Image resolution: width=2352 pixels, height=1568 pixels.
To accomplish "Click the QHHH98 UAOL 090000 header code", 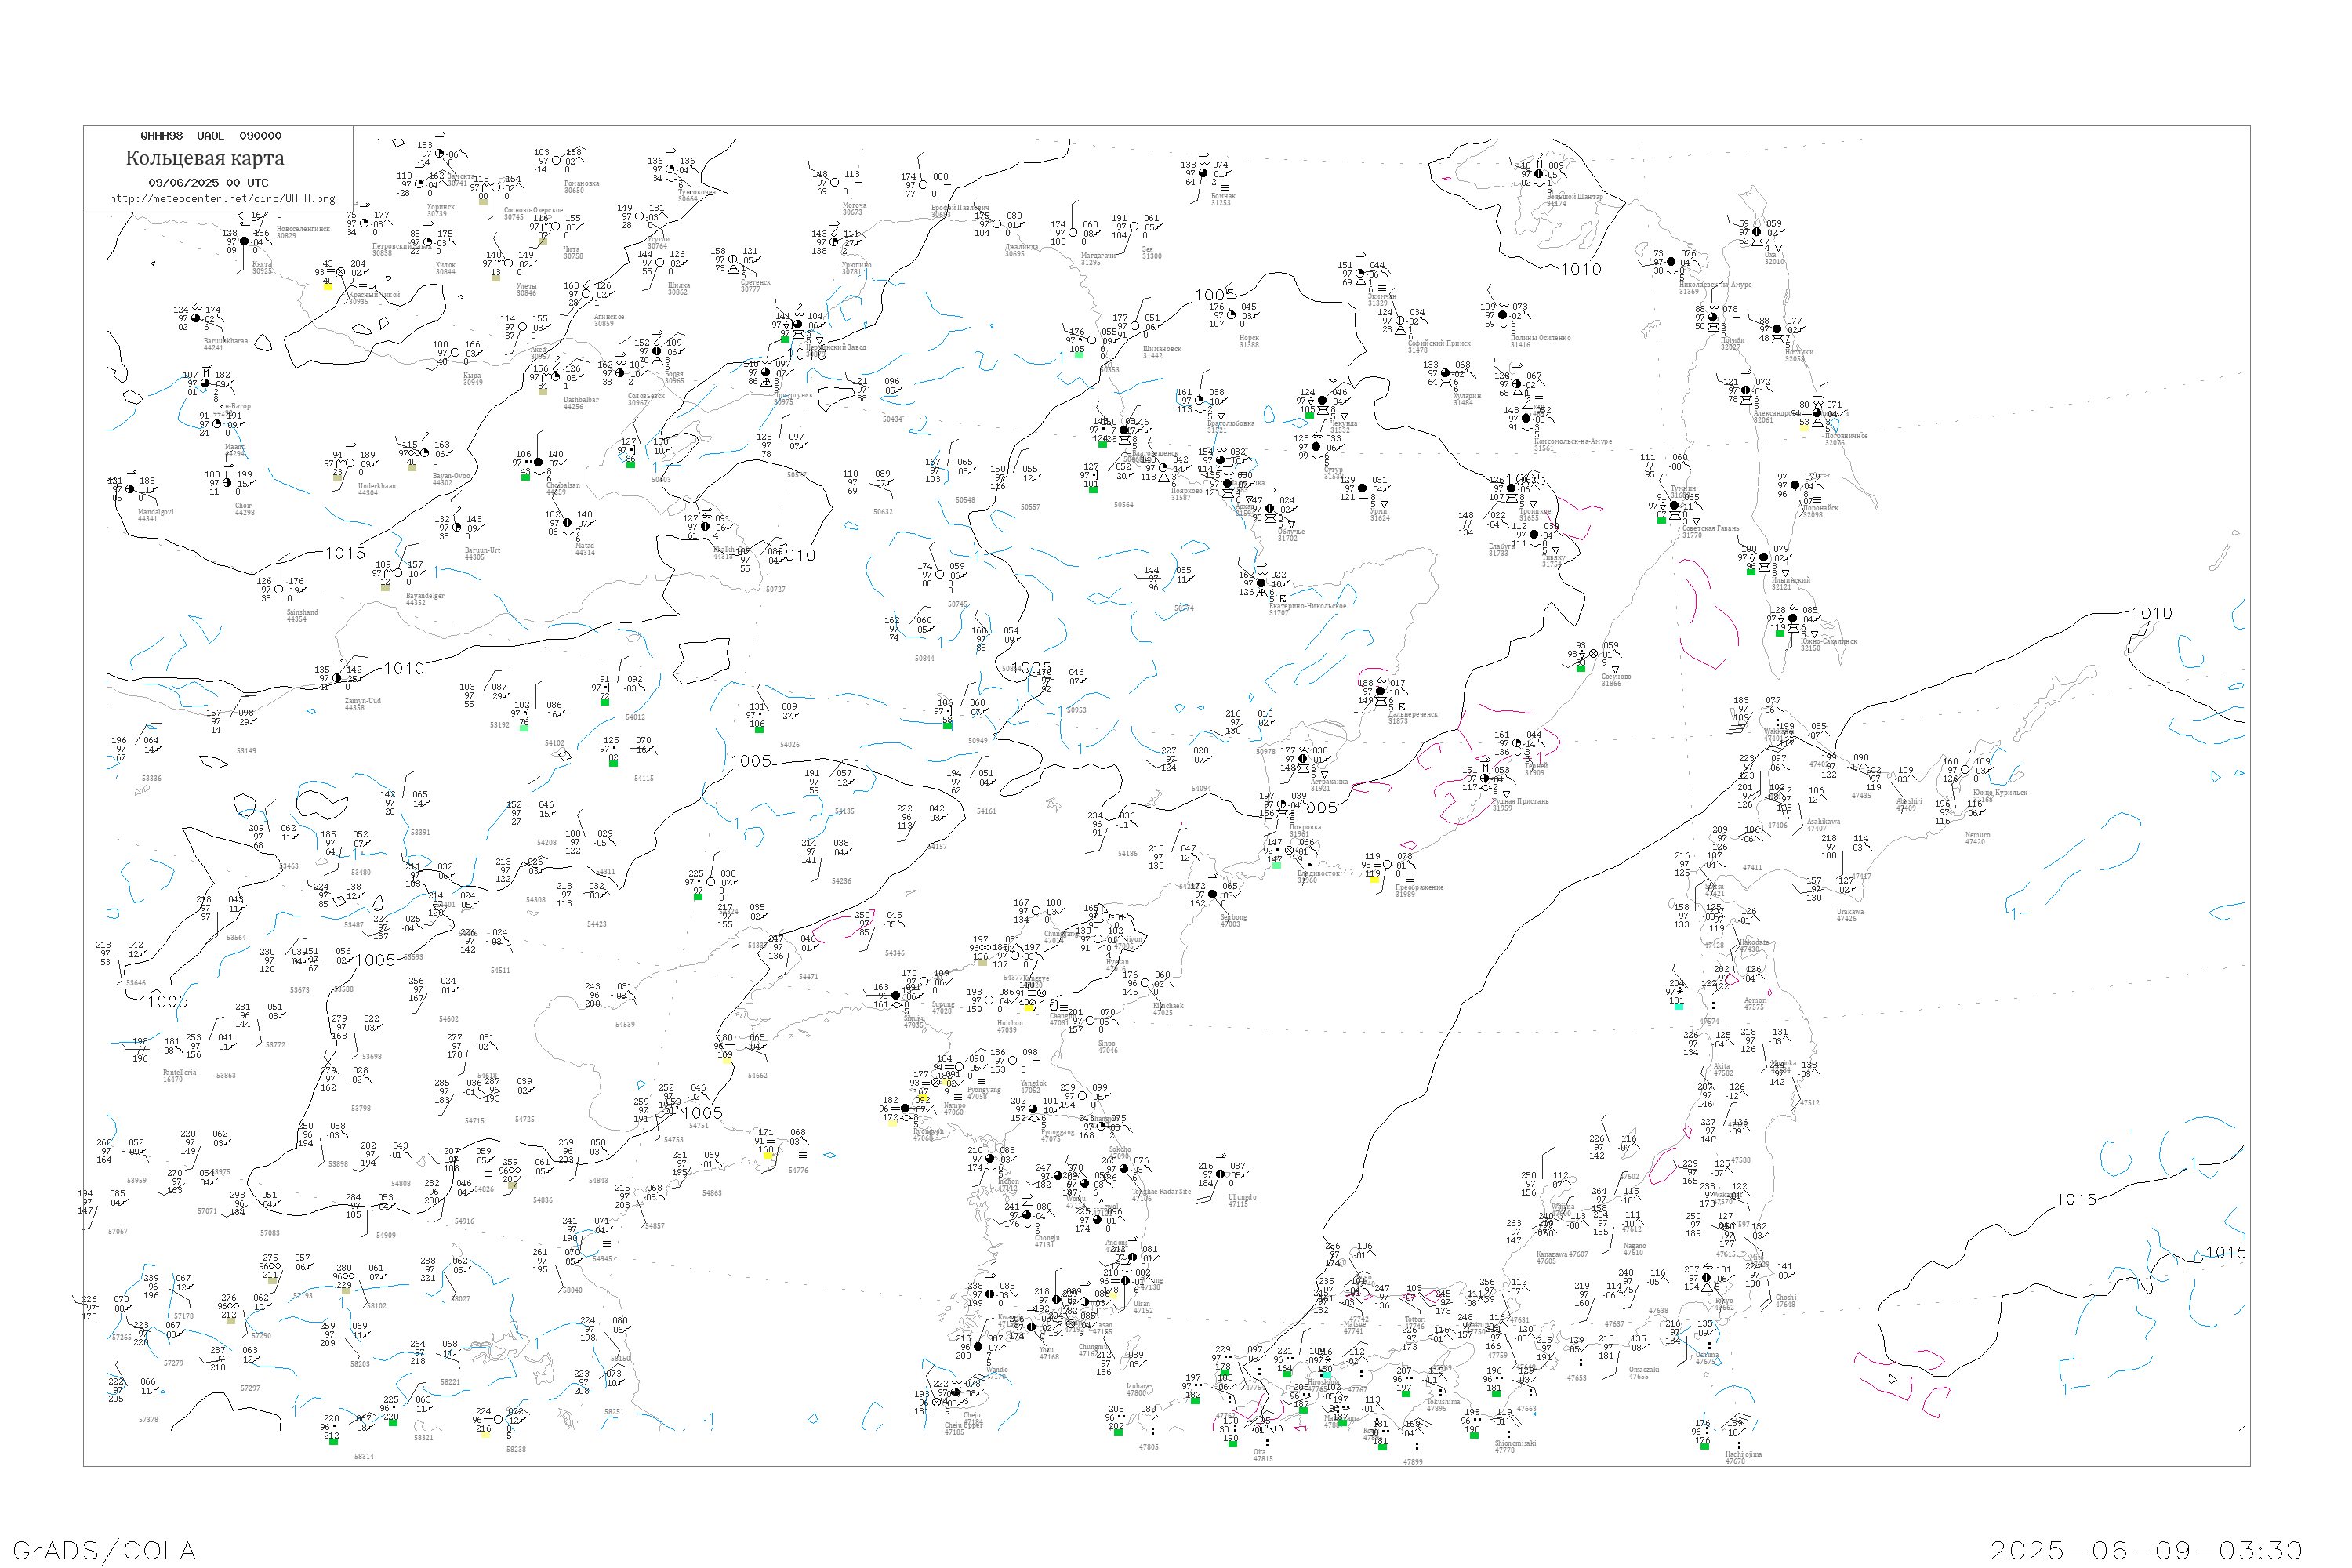I will click(211, 136).
